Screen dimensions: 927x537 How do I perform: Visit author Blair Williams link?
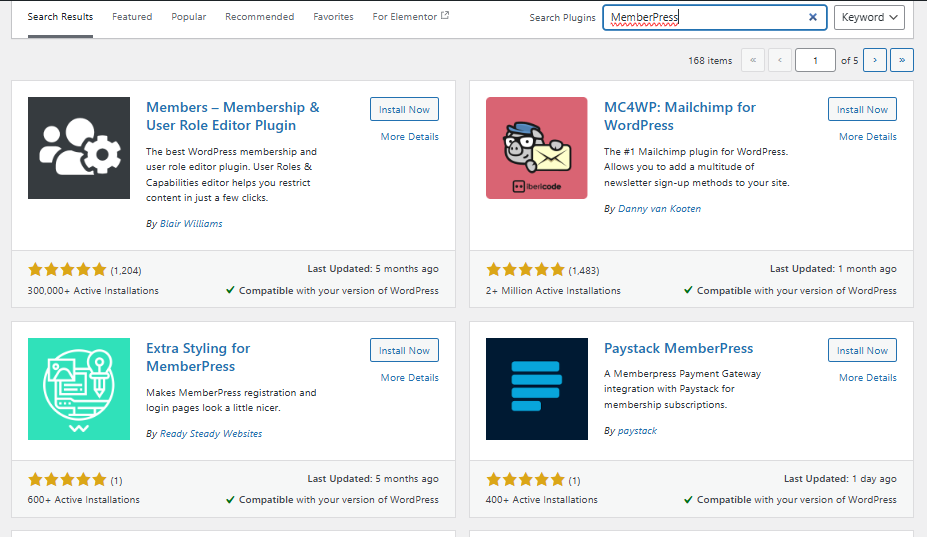191,224
